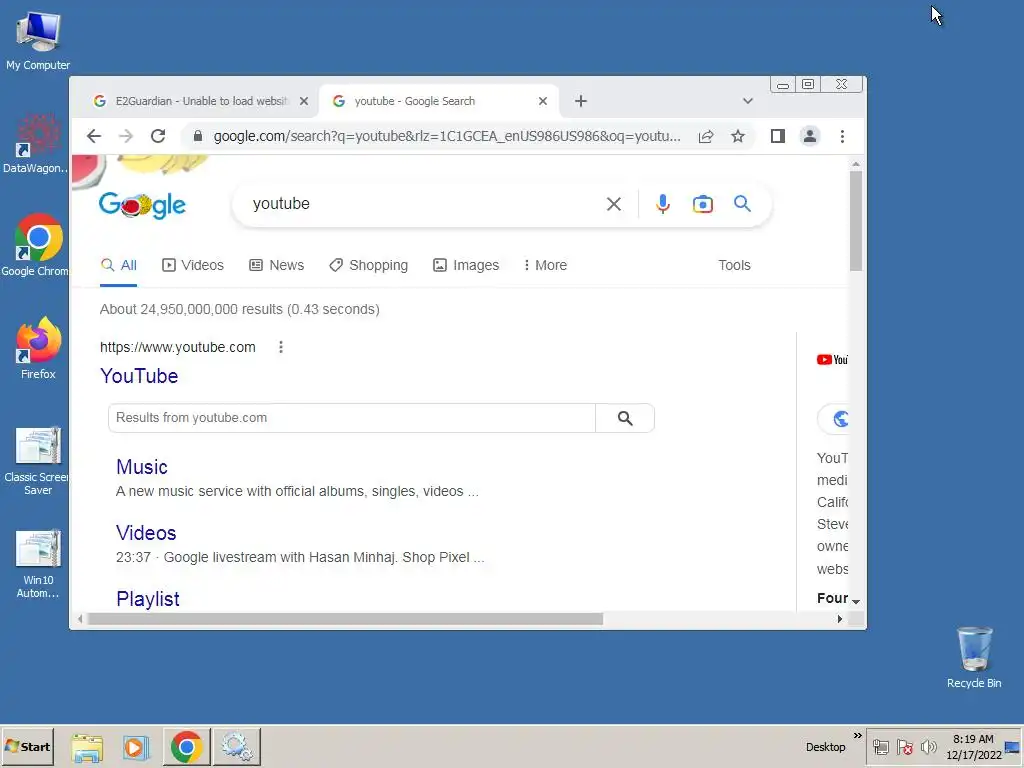The height and width of the screenshot is (768, 1024).
Task: Toggle the Chrome side panel
Action: (x=777, y=136)
